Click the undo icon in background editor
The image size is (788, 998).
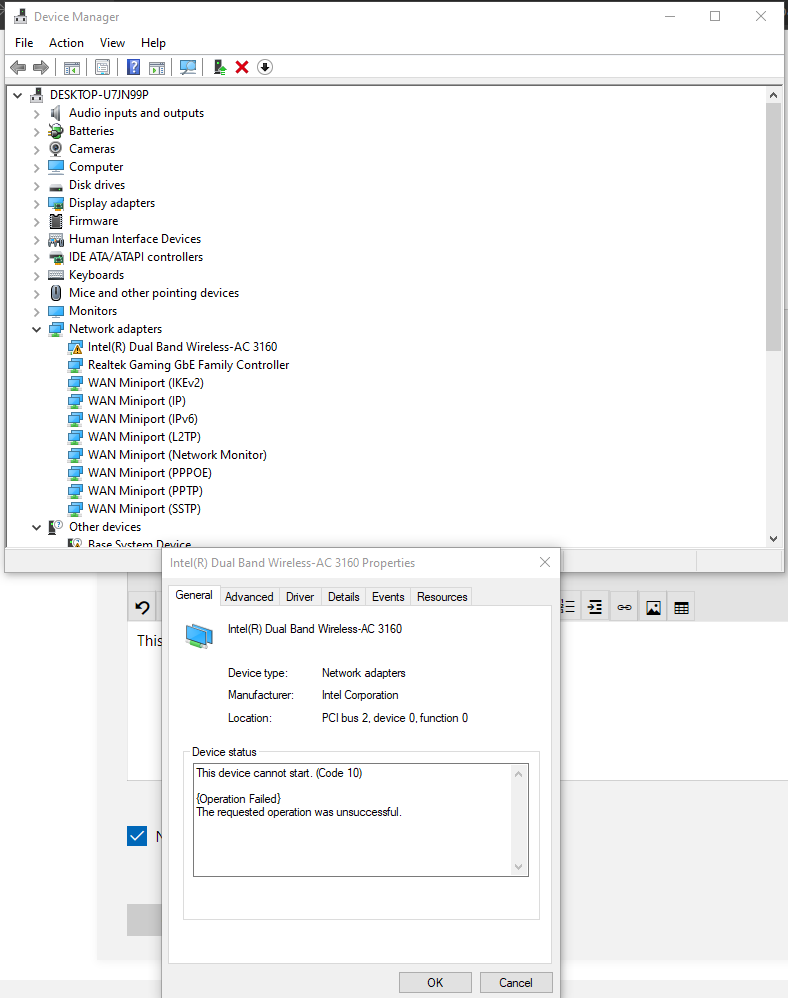143,608
